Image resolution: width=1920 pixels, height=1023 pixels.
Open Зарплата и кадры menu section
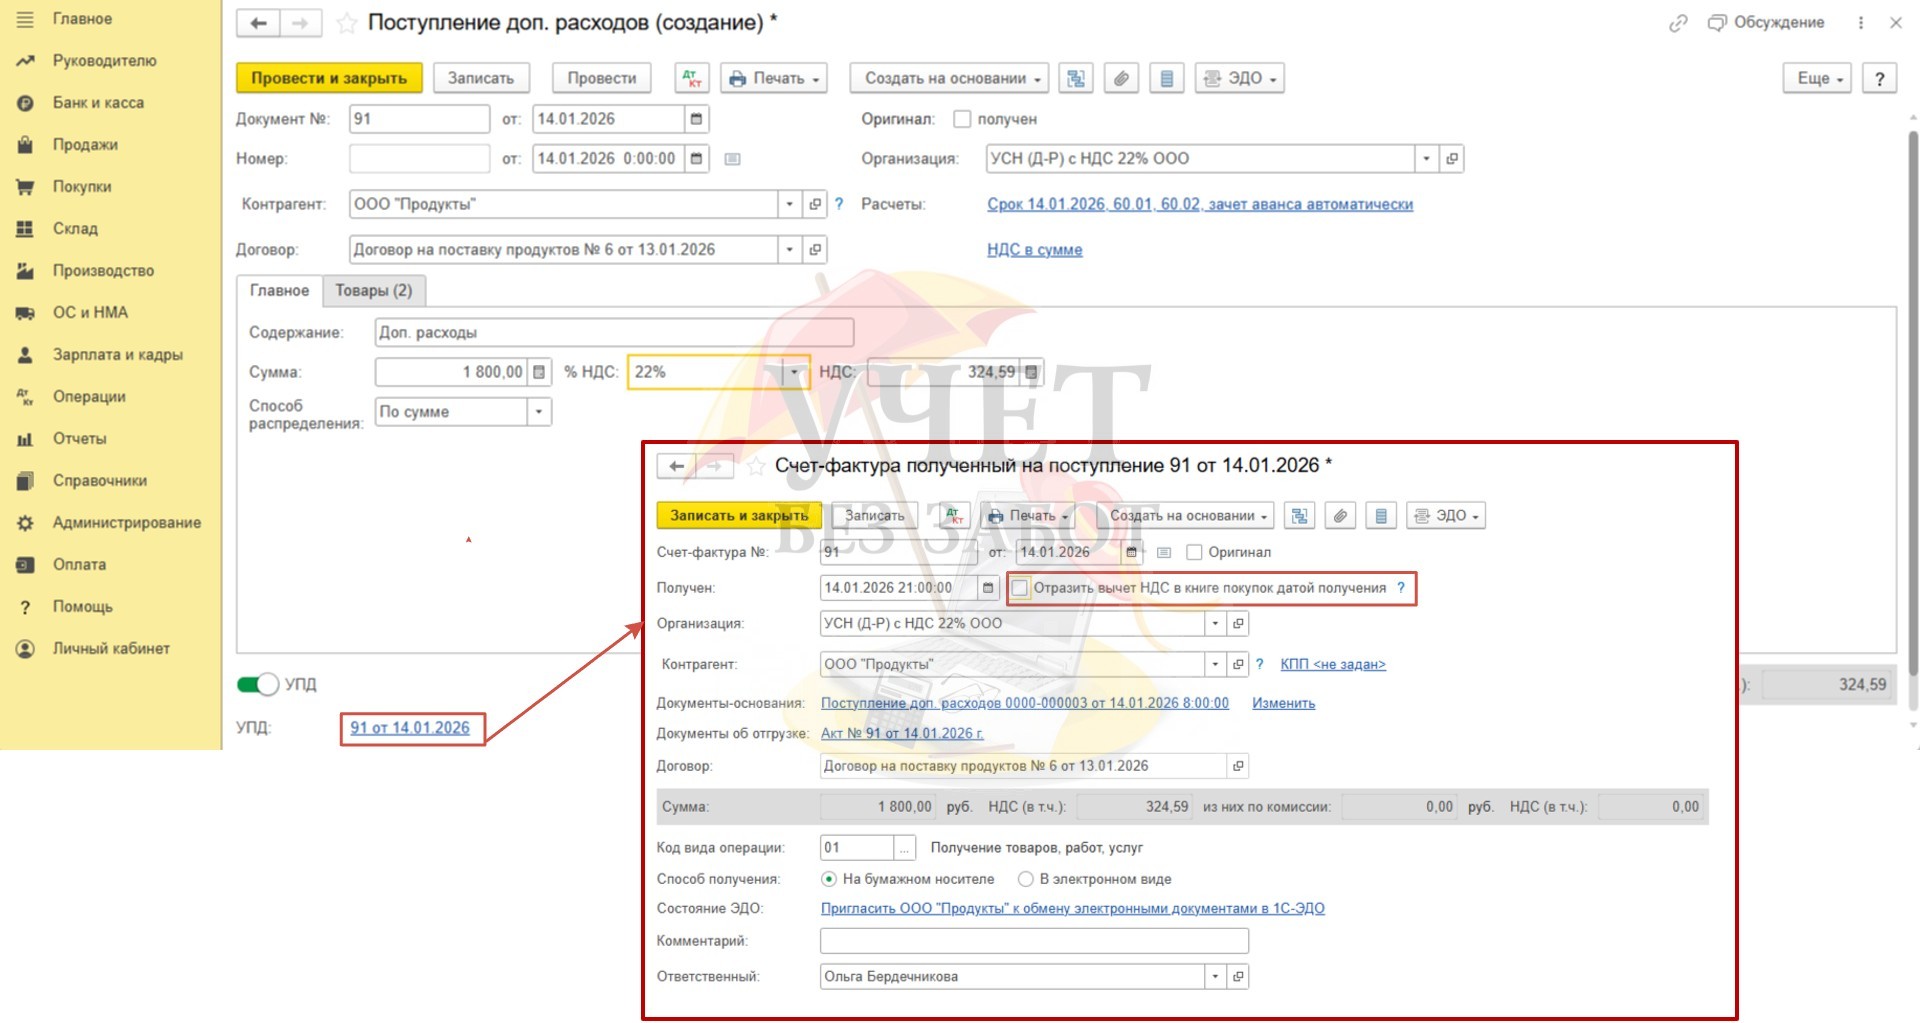click(x=117, y=355)
